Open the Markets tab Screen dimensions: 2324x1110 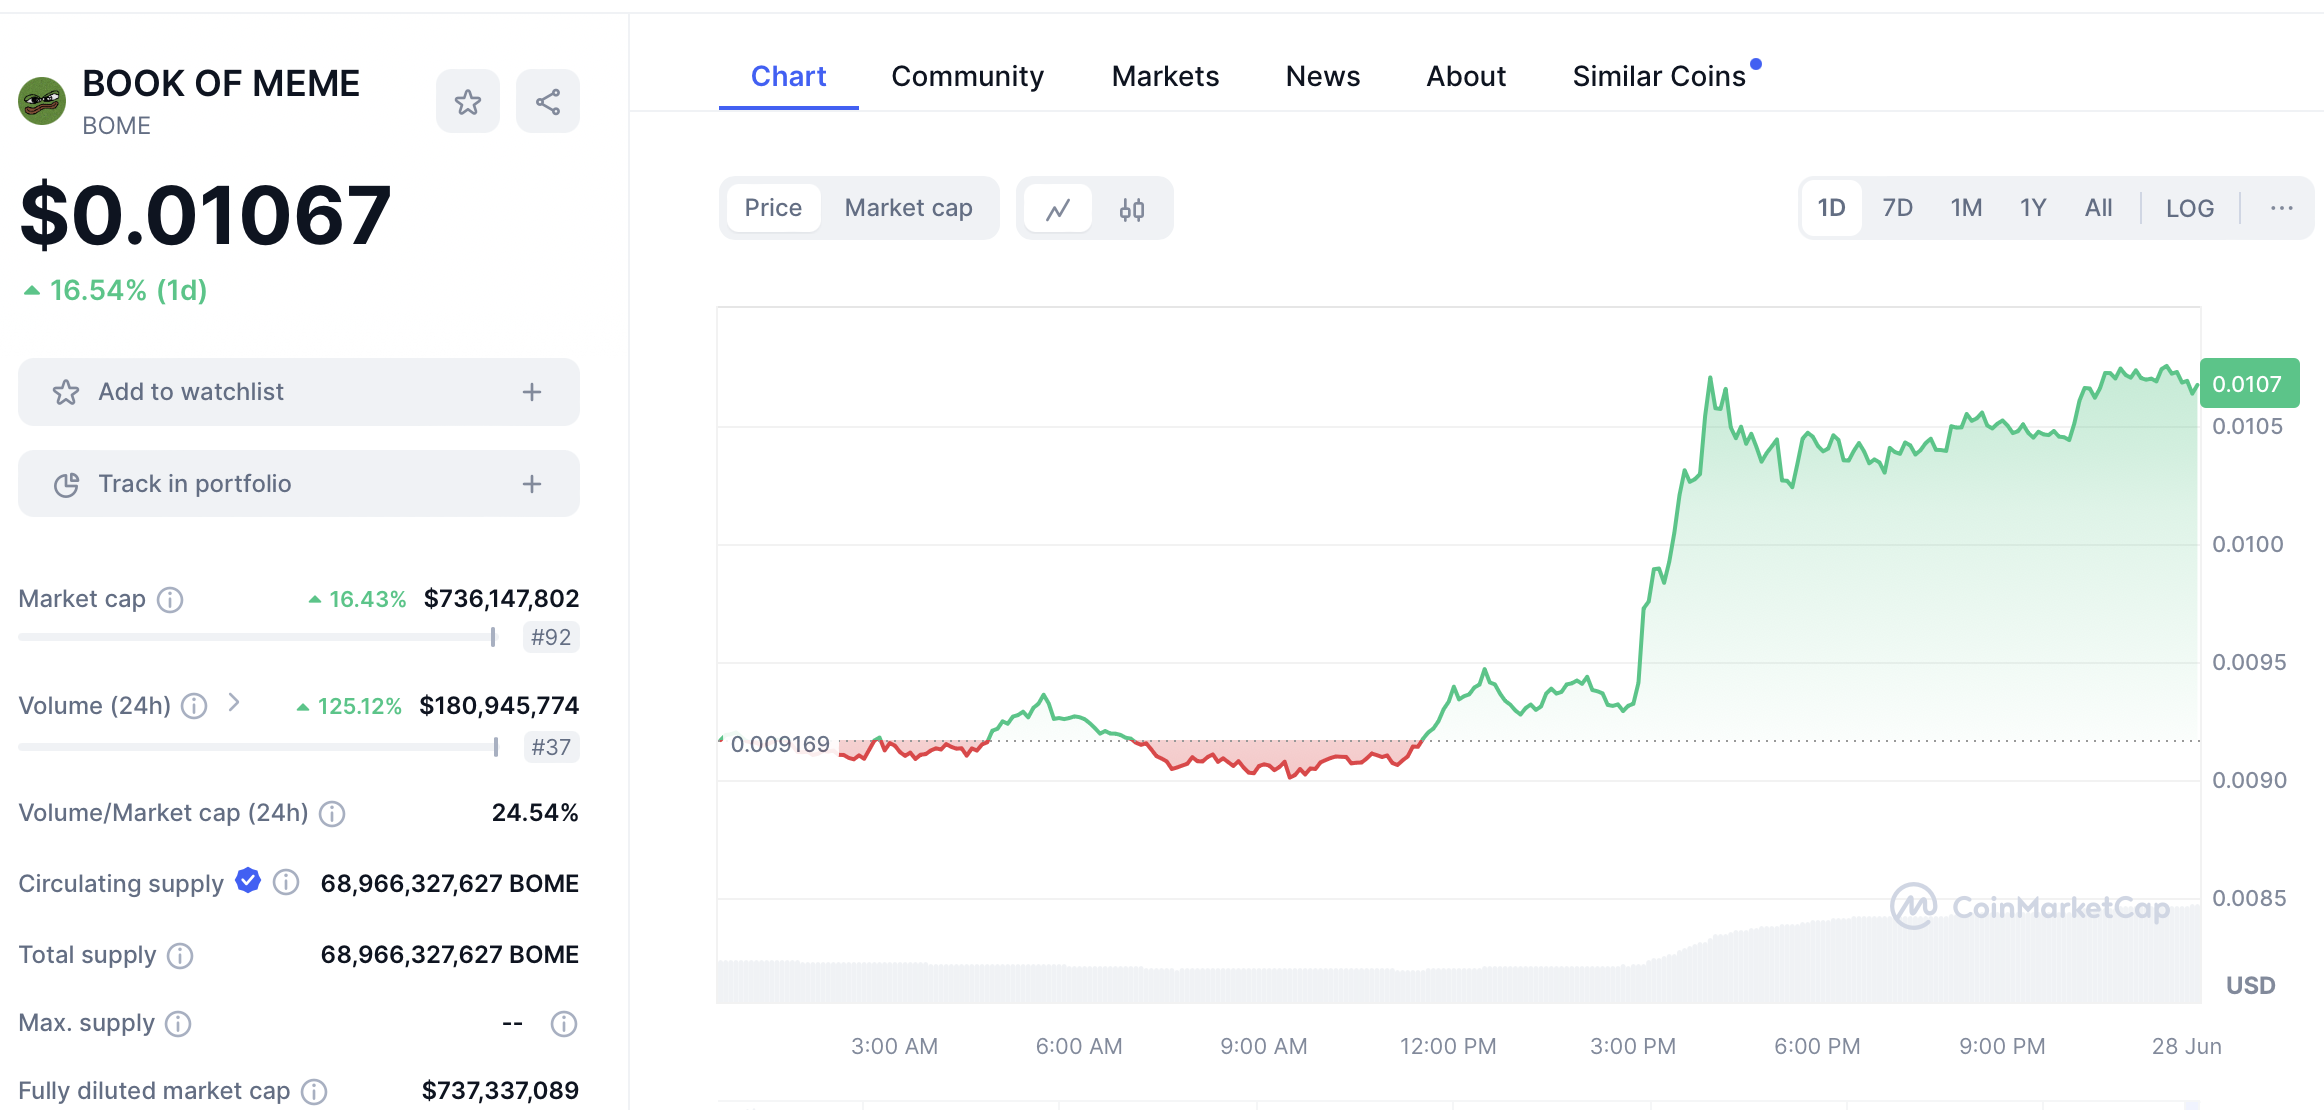tap(1165, 77)
